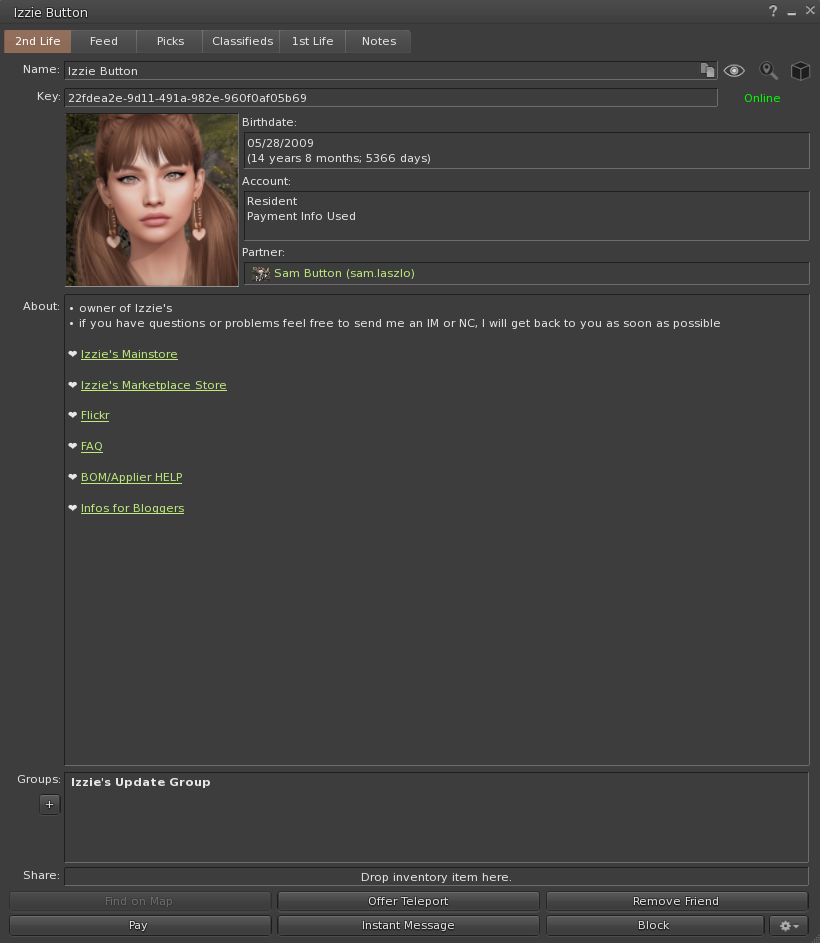Viewport: 820px width, 943px height.
Task: Minimize the Izzie Button profile window
Action: [792, 11]
